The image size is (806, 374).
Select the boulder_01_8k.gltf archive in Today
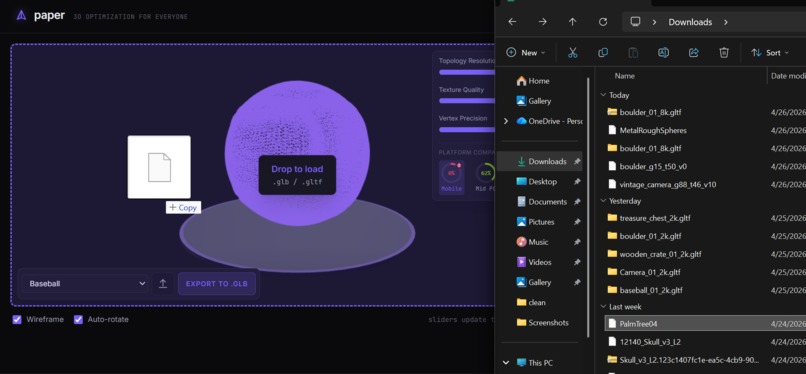[x=650, y=112]
